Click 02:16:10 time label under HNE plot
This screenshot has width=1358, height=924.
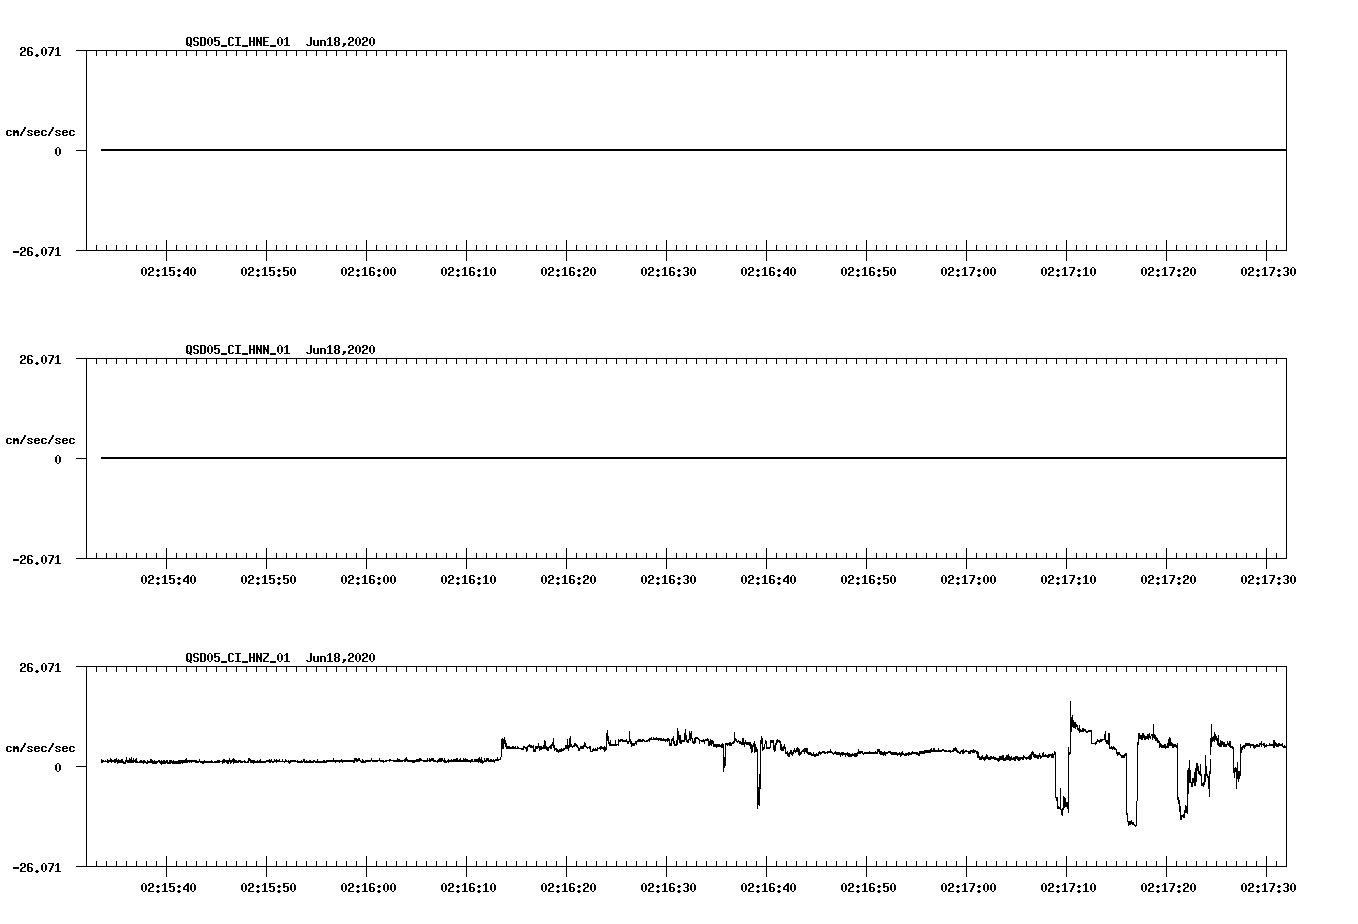tap(468, 272)
